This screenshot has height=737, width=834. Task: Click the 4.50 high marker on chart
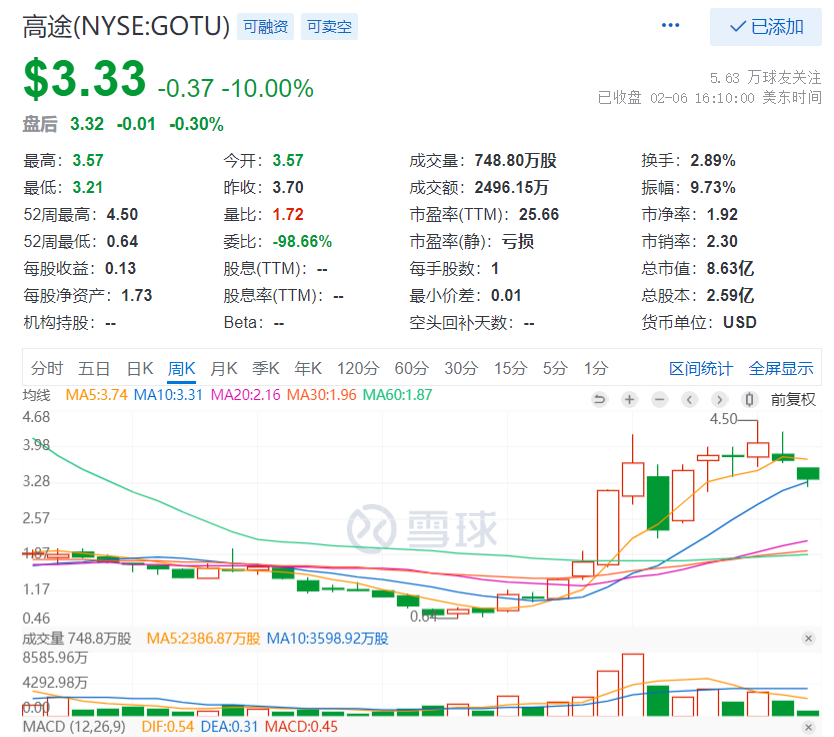coord(723,419)
